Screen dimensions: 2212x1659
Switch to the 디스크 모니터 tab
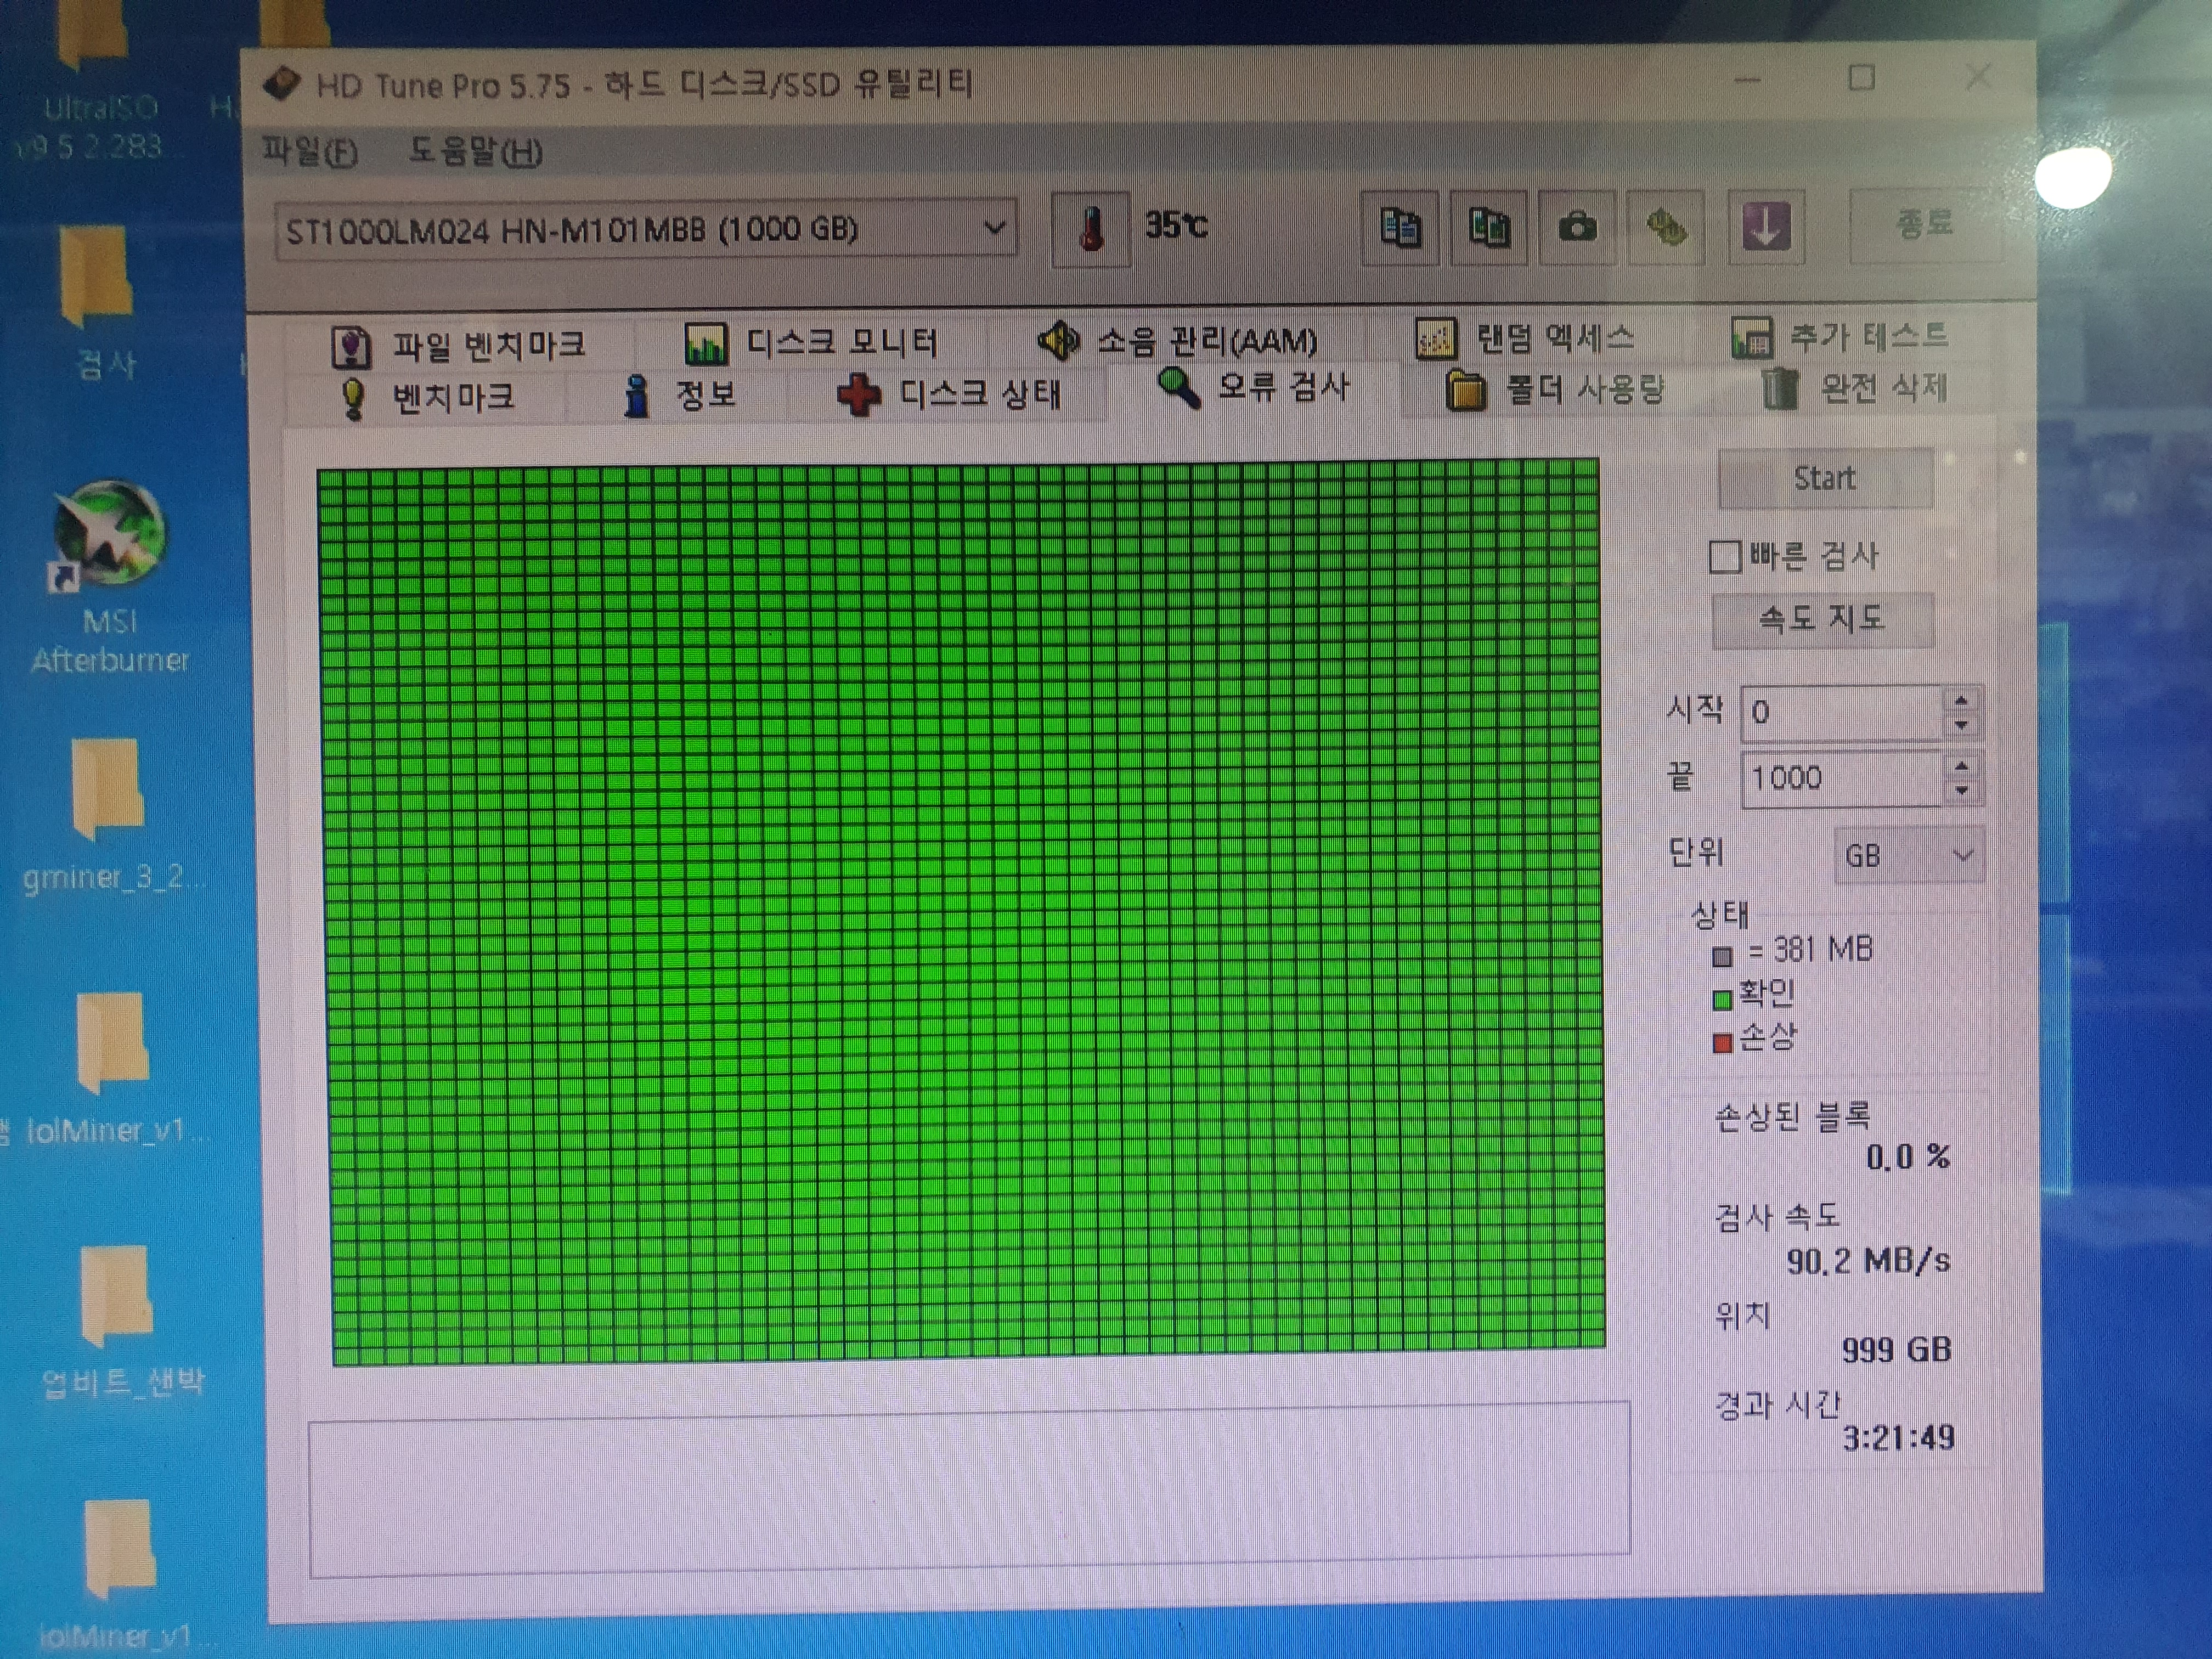[811, 343]
